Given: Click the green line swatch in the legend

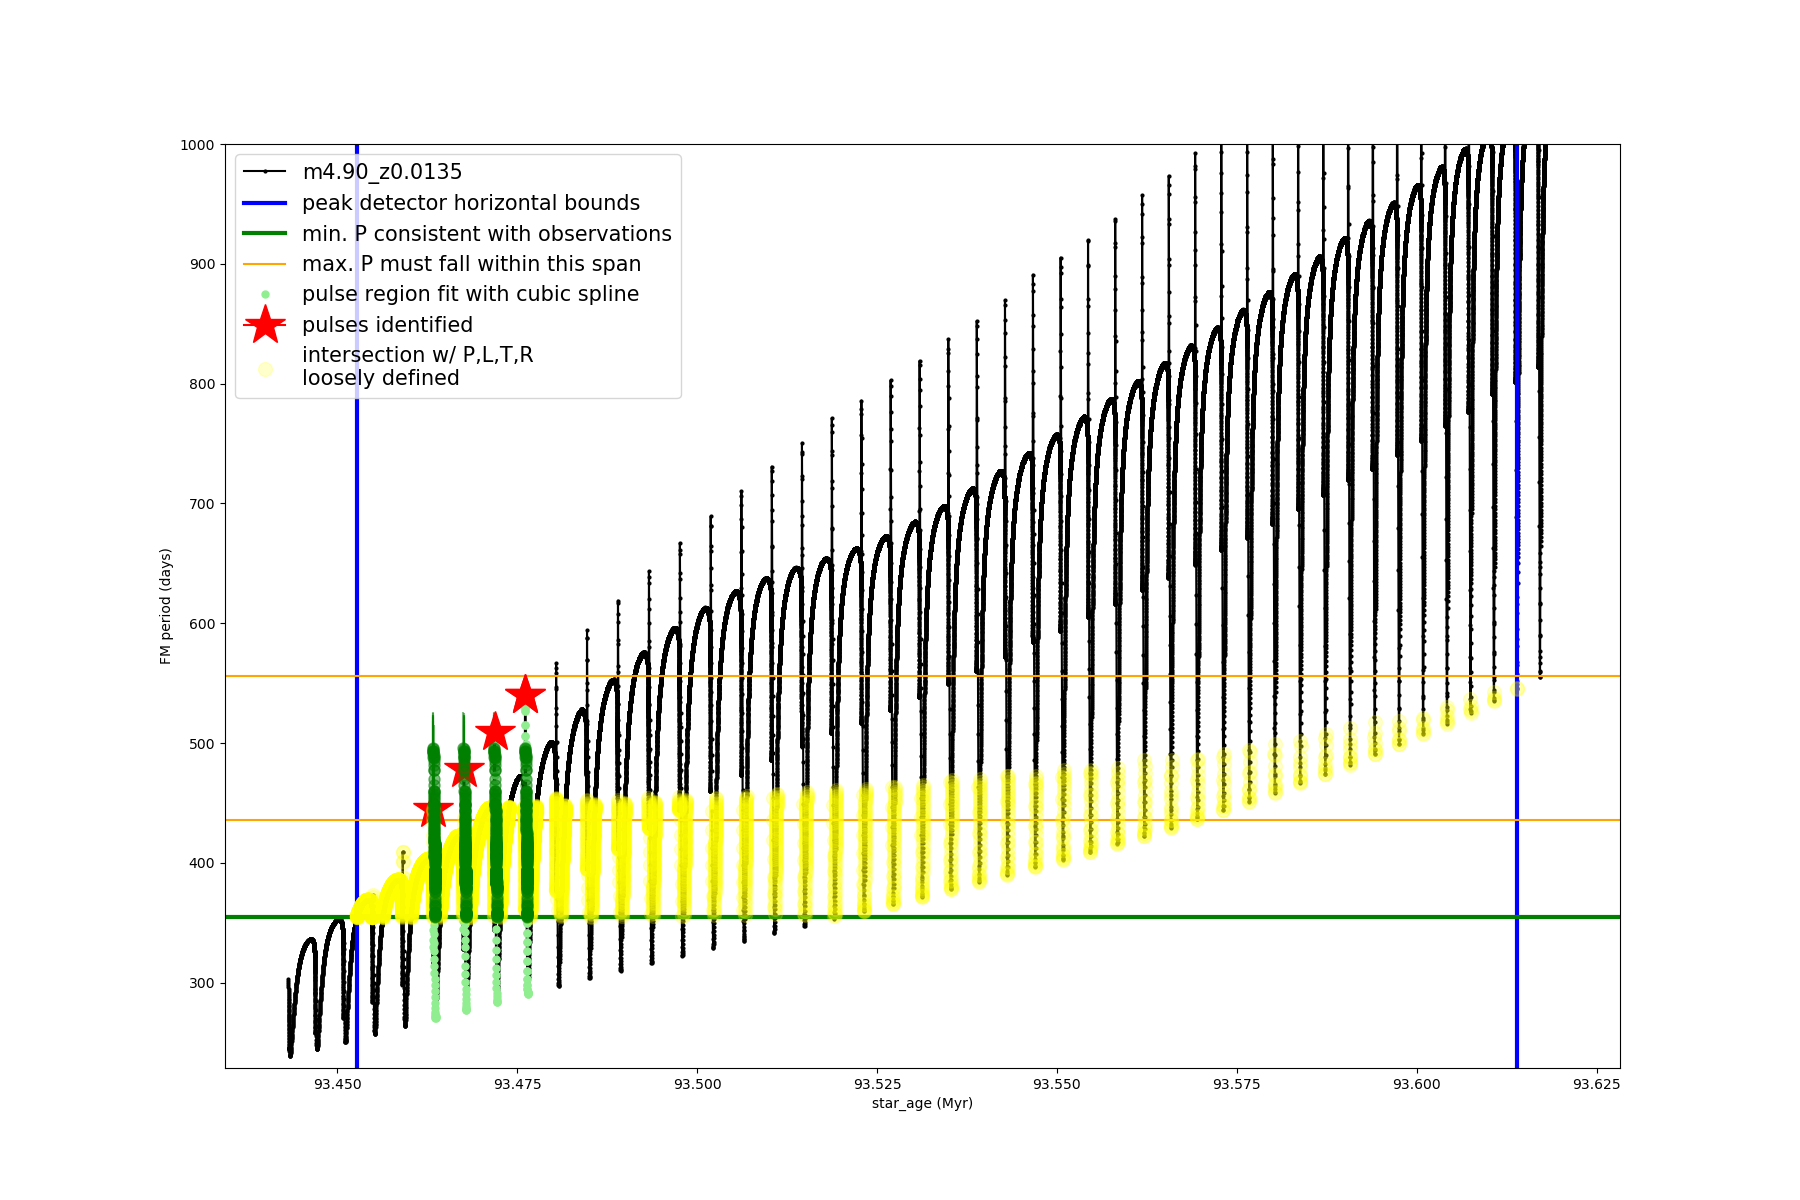Looking at the screenshot, I should (265, 234).
